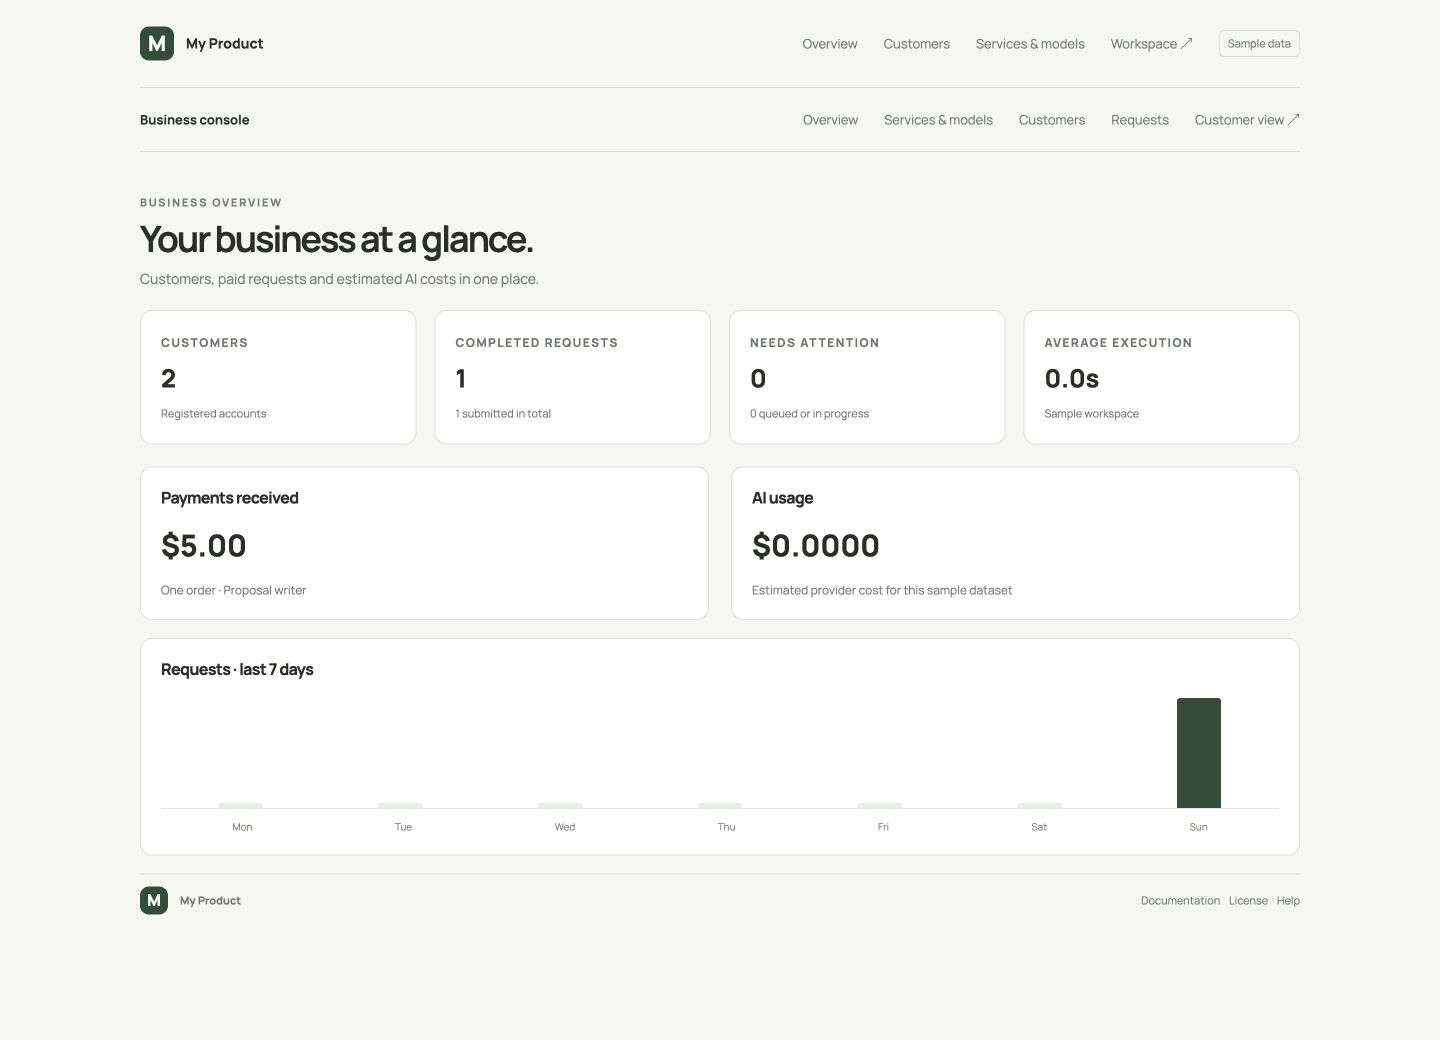This screenshot has height=1040, width=1440.
Task: Open the License footer link
Action: click(x=1248, y=901)
